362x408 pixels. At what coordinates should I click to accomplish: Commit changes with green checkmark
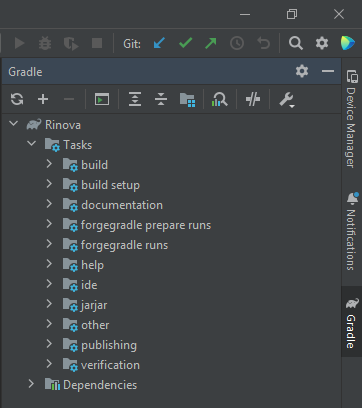(x=185, y=43)
